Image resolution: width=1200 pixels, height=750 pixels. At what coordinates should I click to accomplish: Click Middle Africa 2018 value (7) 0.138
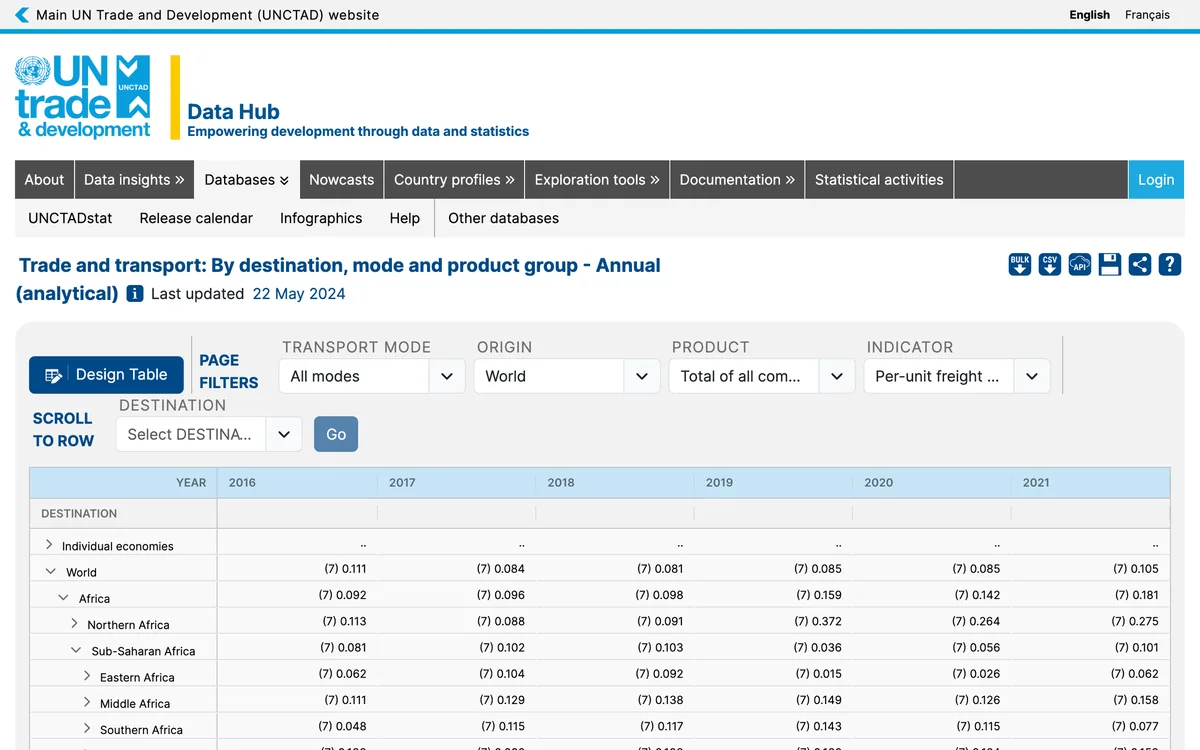point(660,700)
